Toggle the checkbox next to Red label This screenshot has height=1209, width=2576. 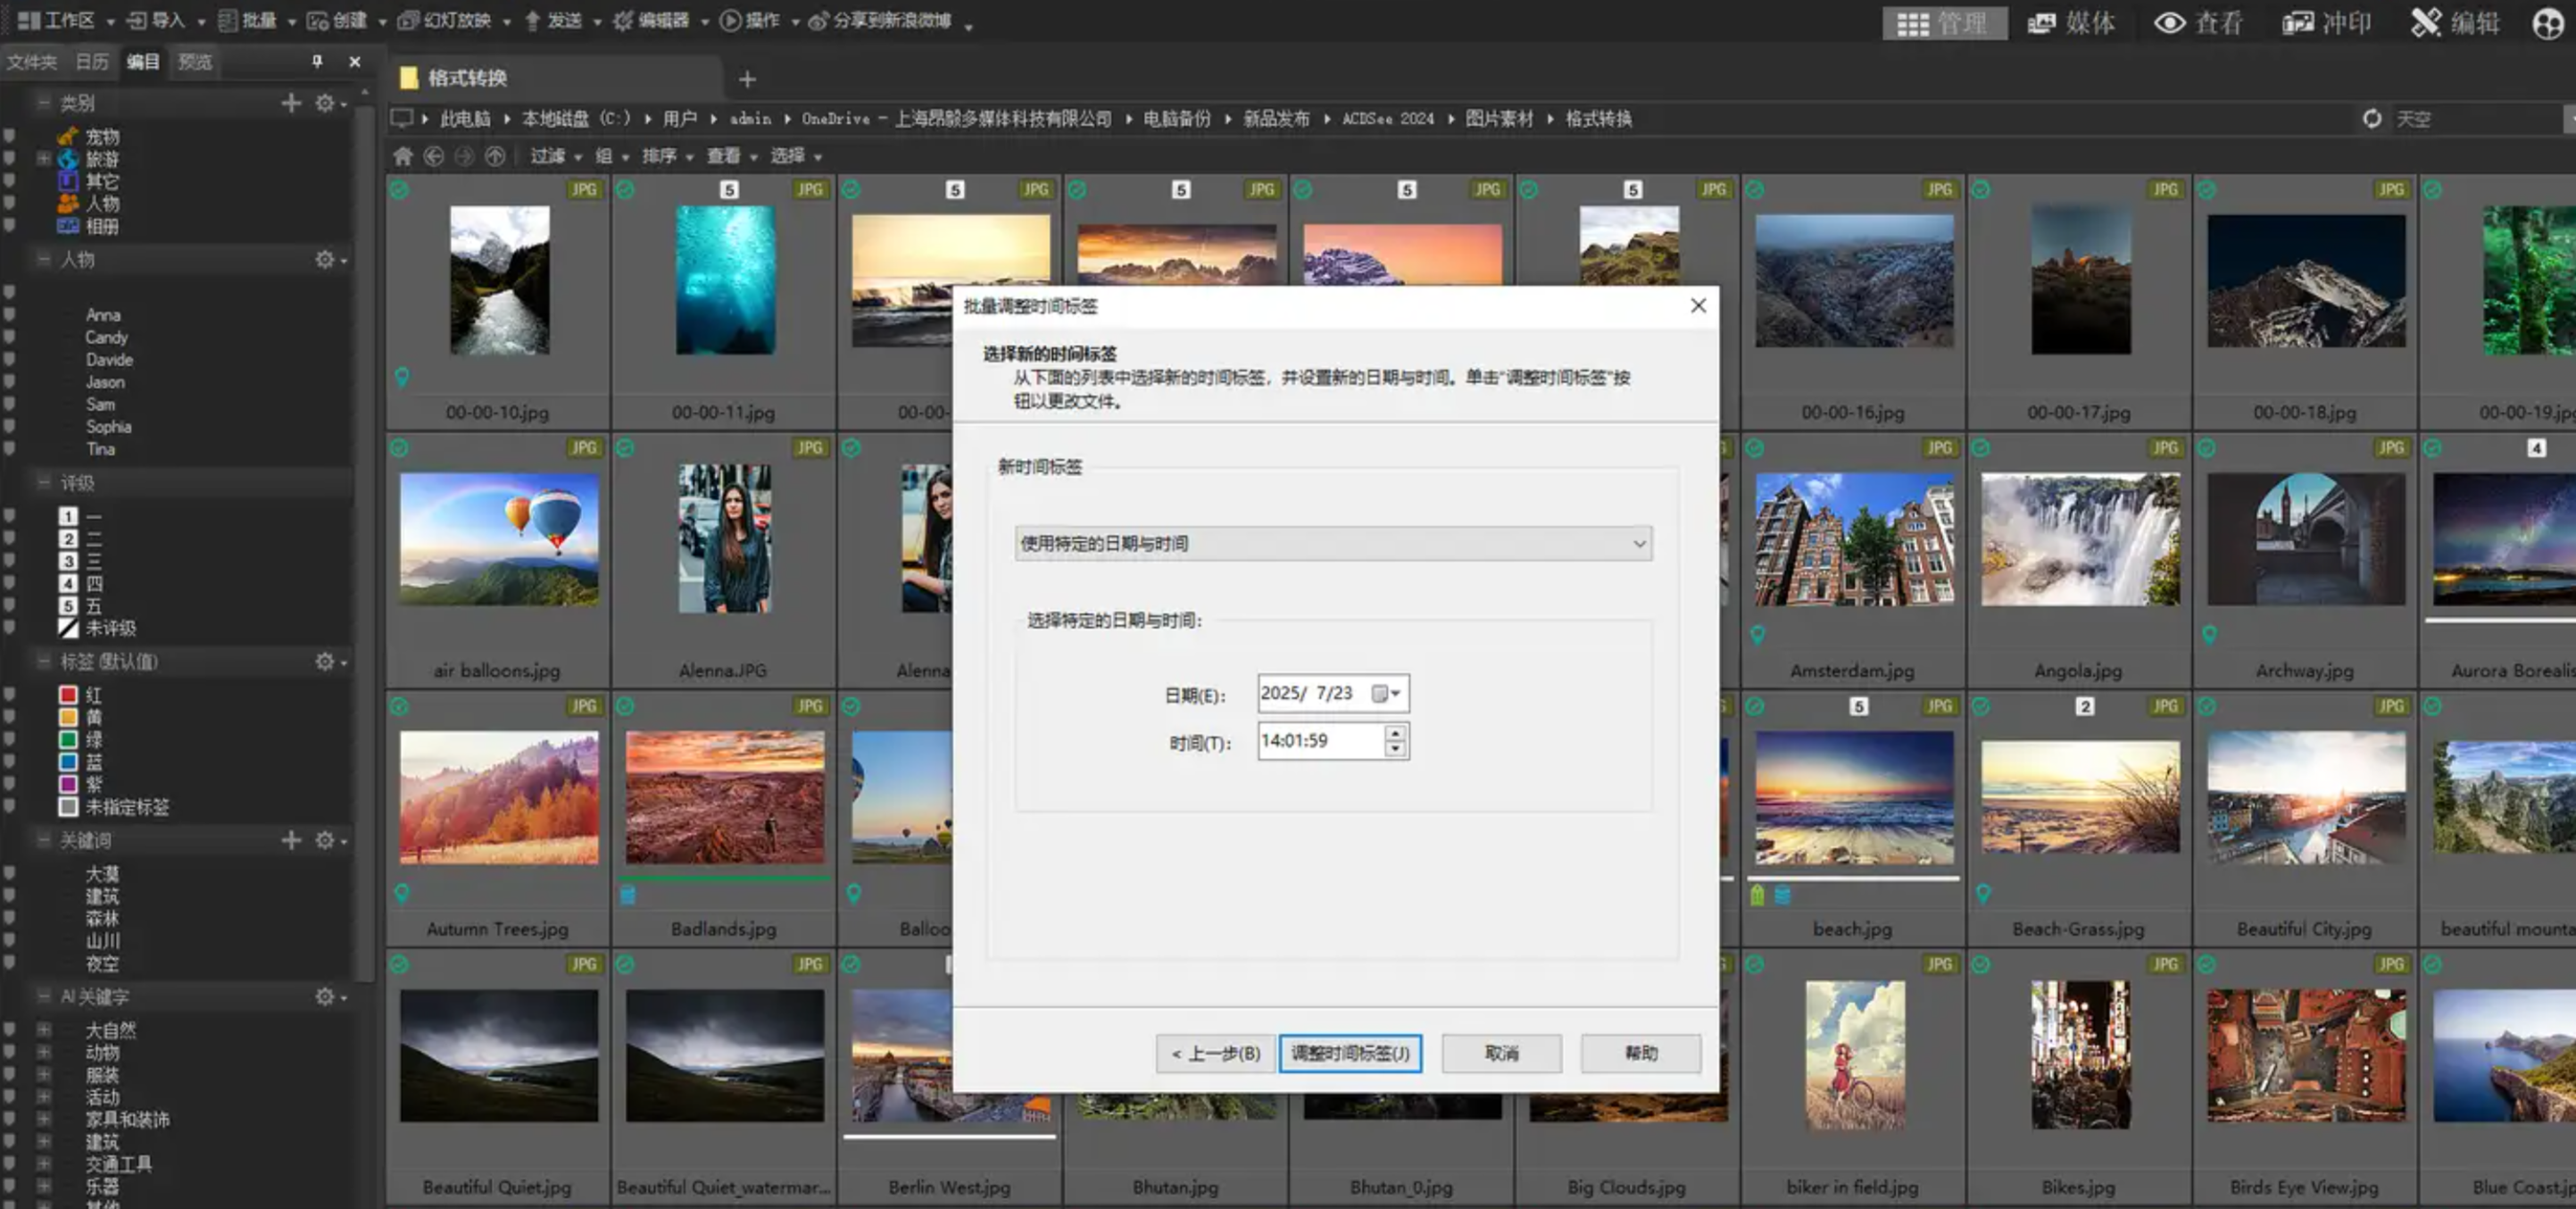[10, 694]
